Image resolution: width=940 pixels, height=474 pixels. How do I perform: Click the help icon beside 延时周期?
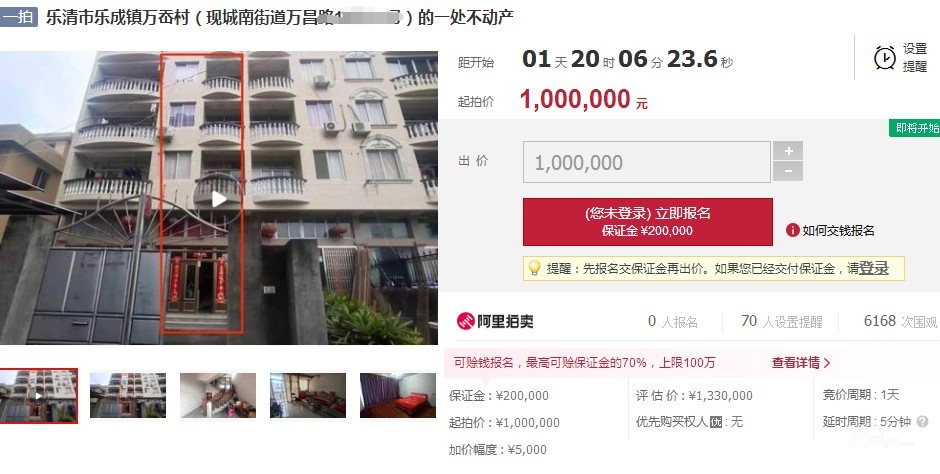[923, 422]
